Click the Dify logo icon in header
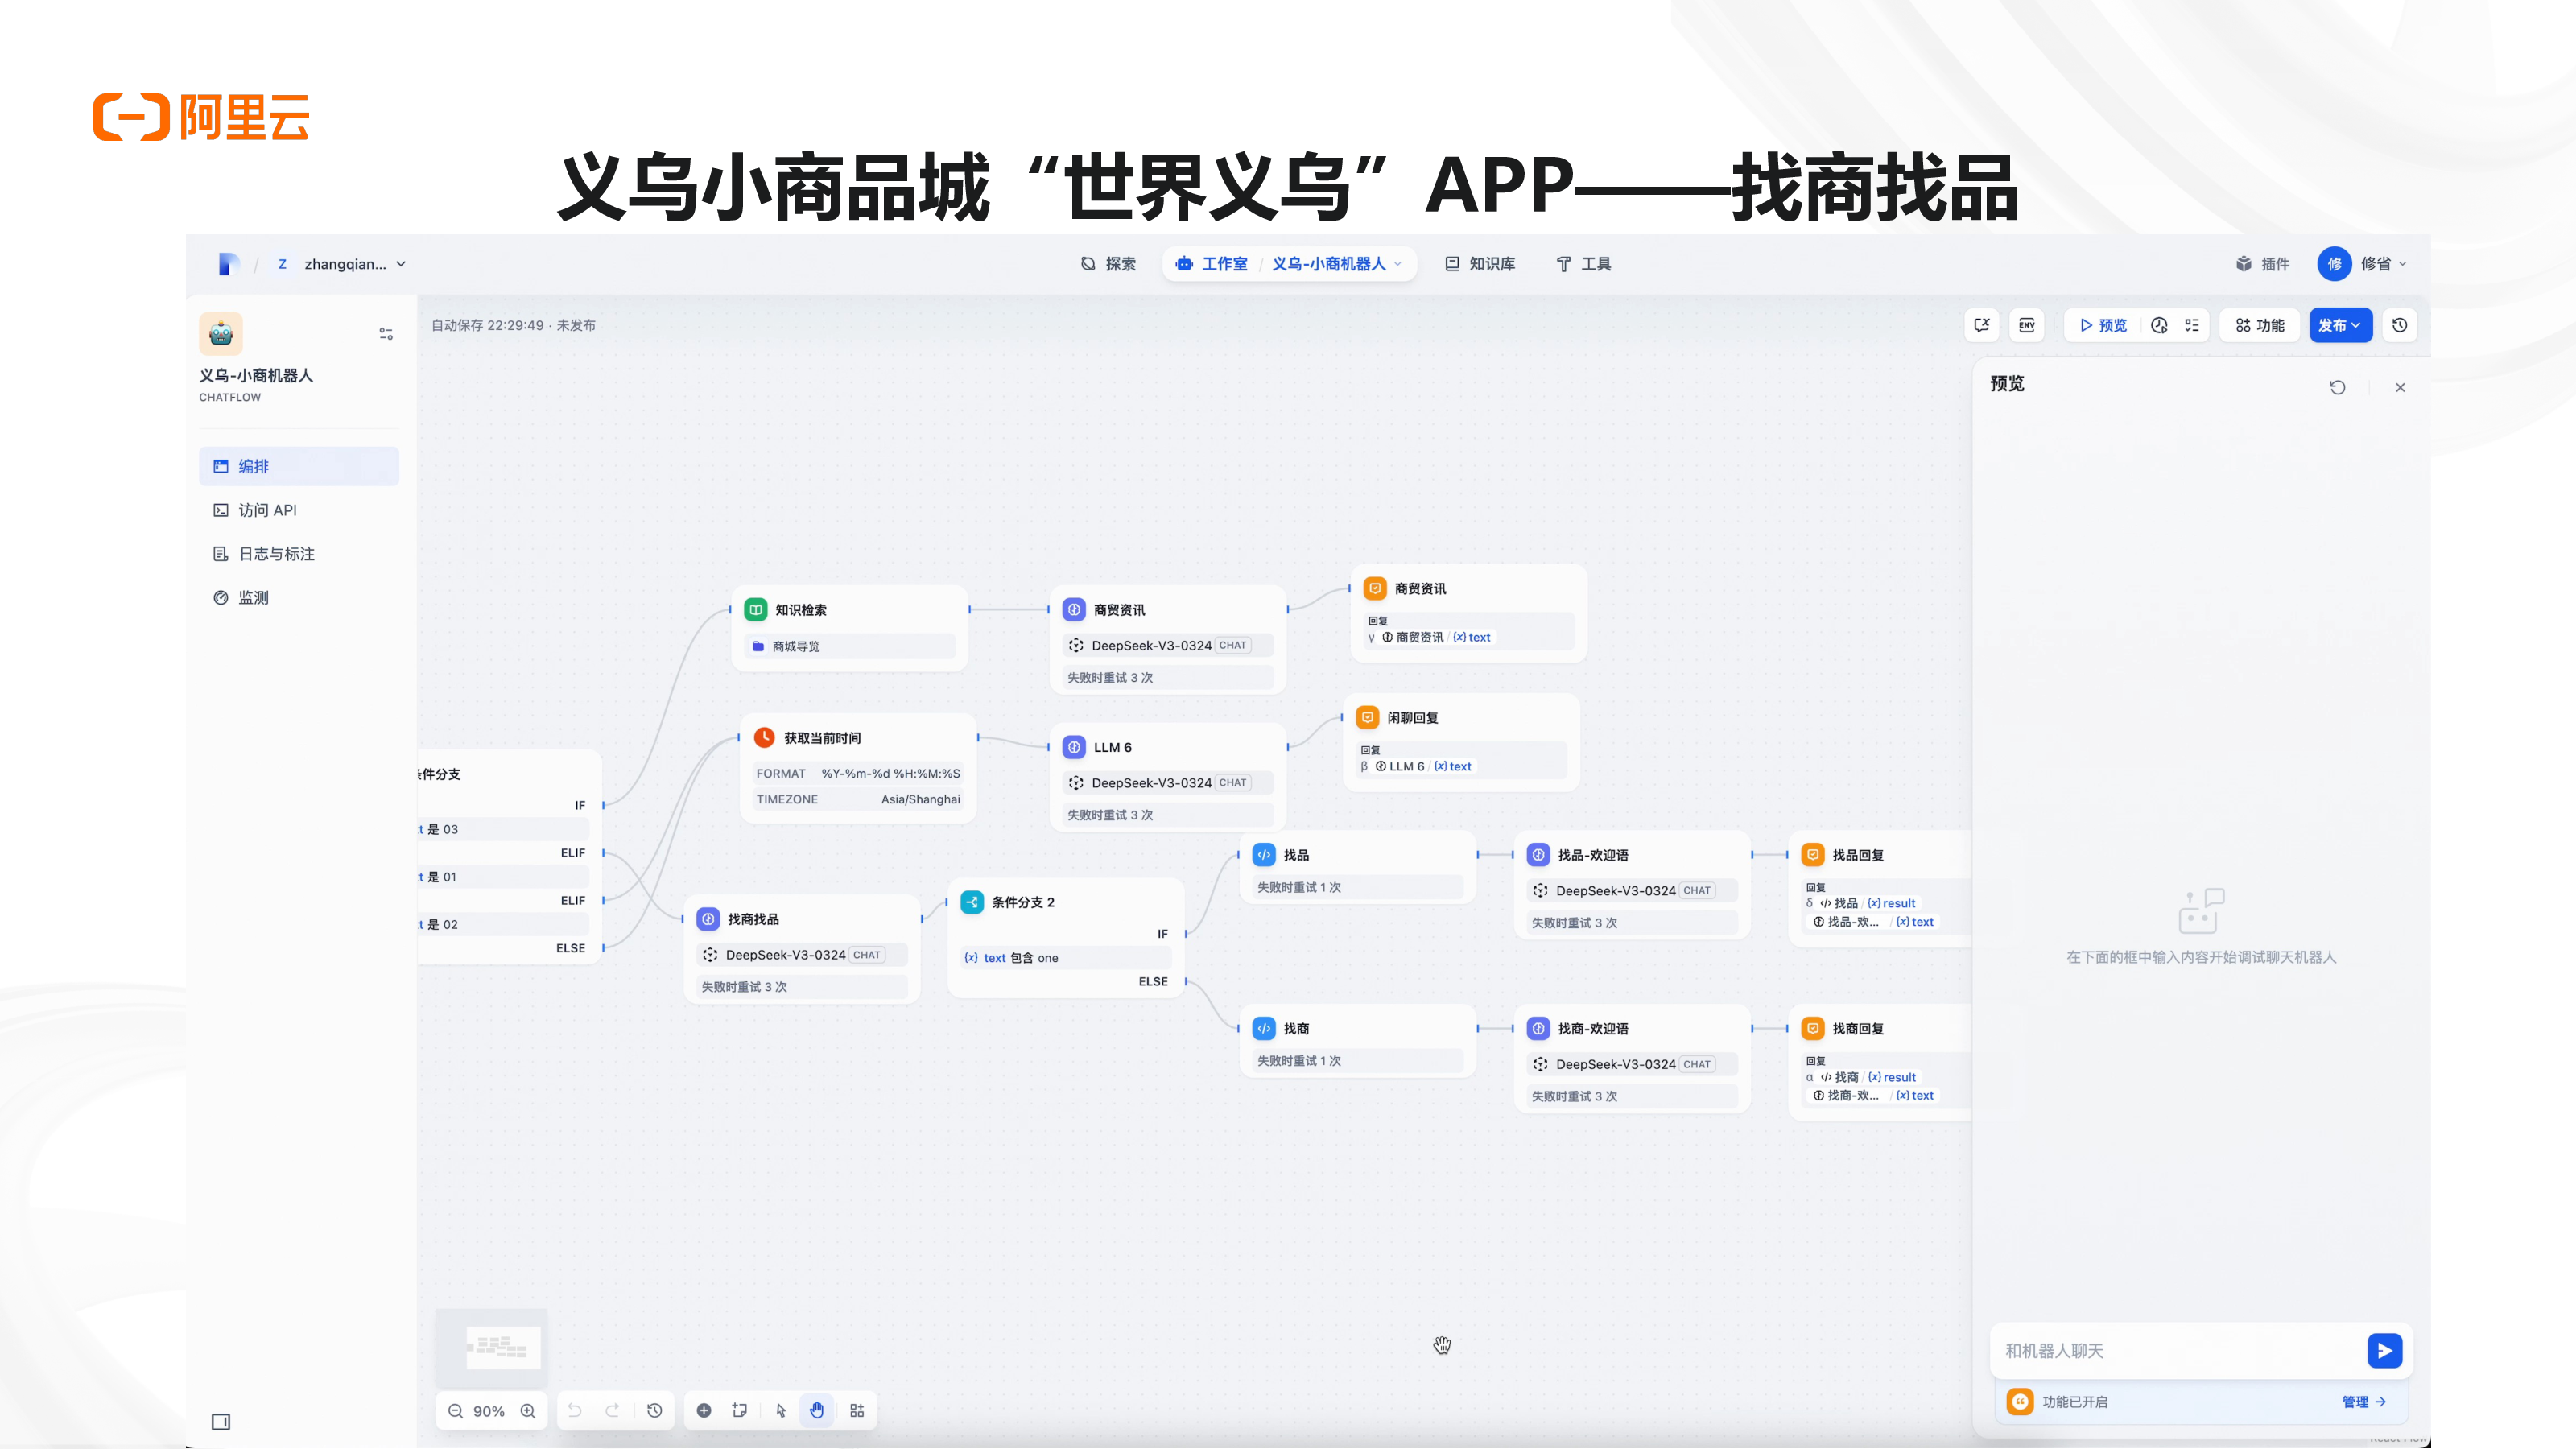Image resolution: width=2576 pixels, height=1449 pixels. [x=228, y=264]
